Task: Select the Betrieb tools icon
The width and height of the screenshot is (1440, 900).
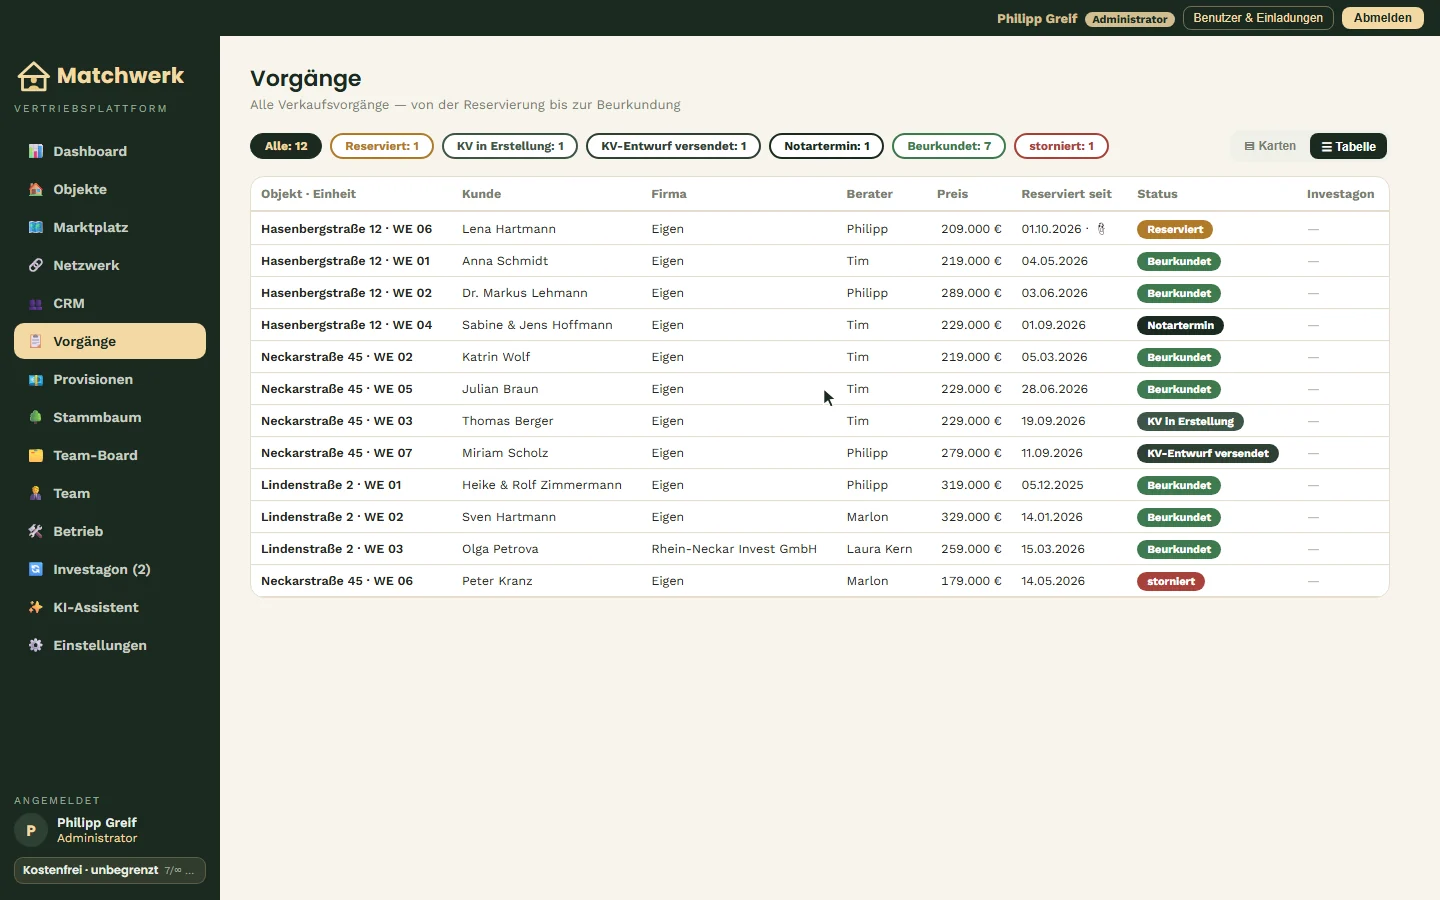Action: 36,531
